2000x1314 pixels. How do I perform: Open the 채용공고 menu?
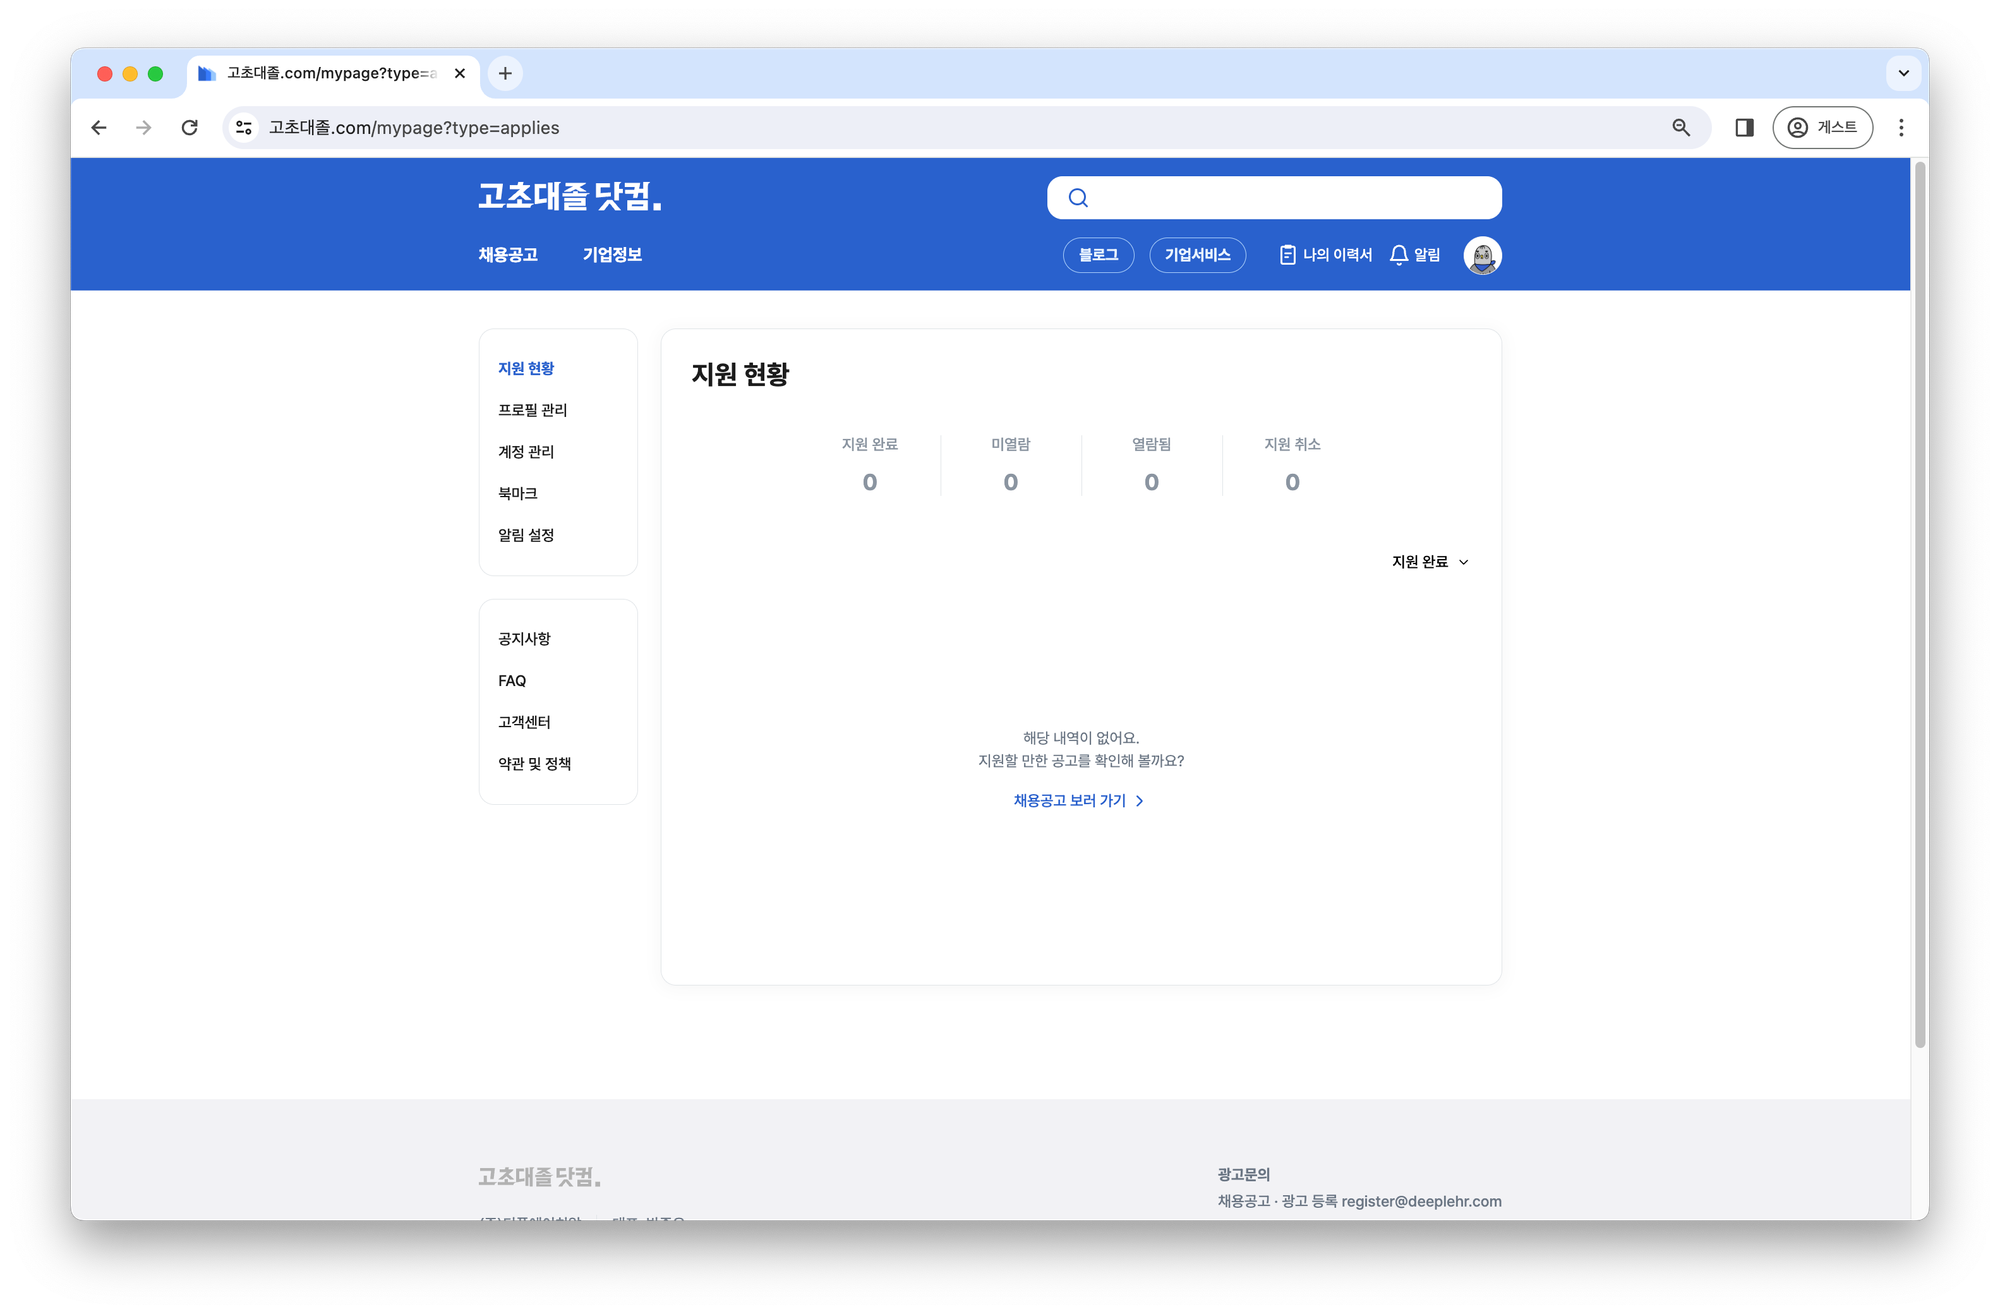tap(508, 255)
